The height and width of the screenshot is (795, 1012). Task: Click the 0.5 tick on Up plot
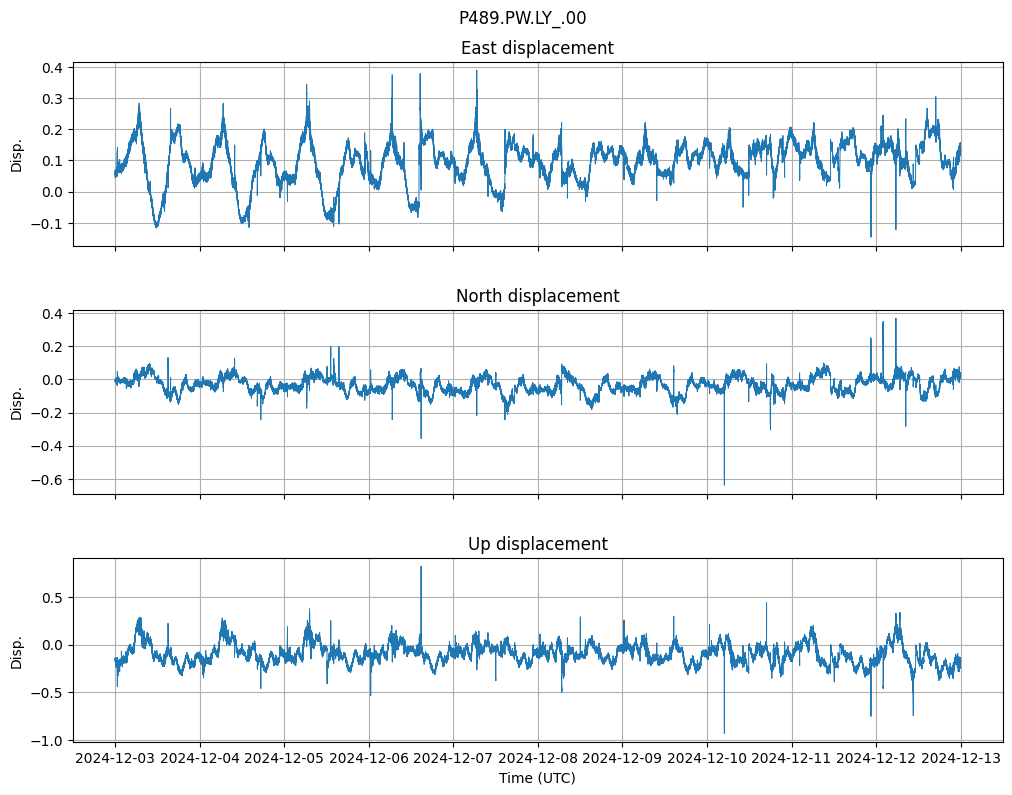pyautogui.click(x=51, y=597)
